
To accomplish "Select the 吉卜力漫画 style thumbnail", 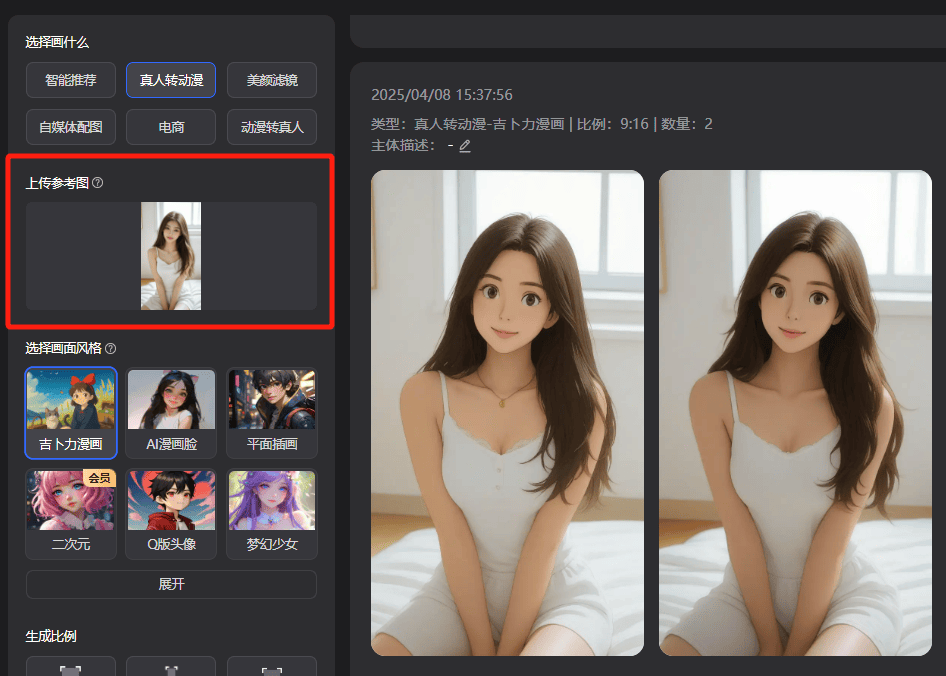I will pyautogui.click(x=71, y=412).
